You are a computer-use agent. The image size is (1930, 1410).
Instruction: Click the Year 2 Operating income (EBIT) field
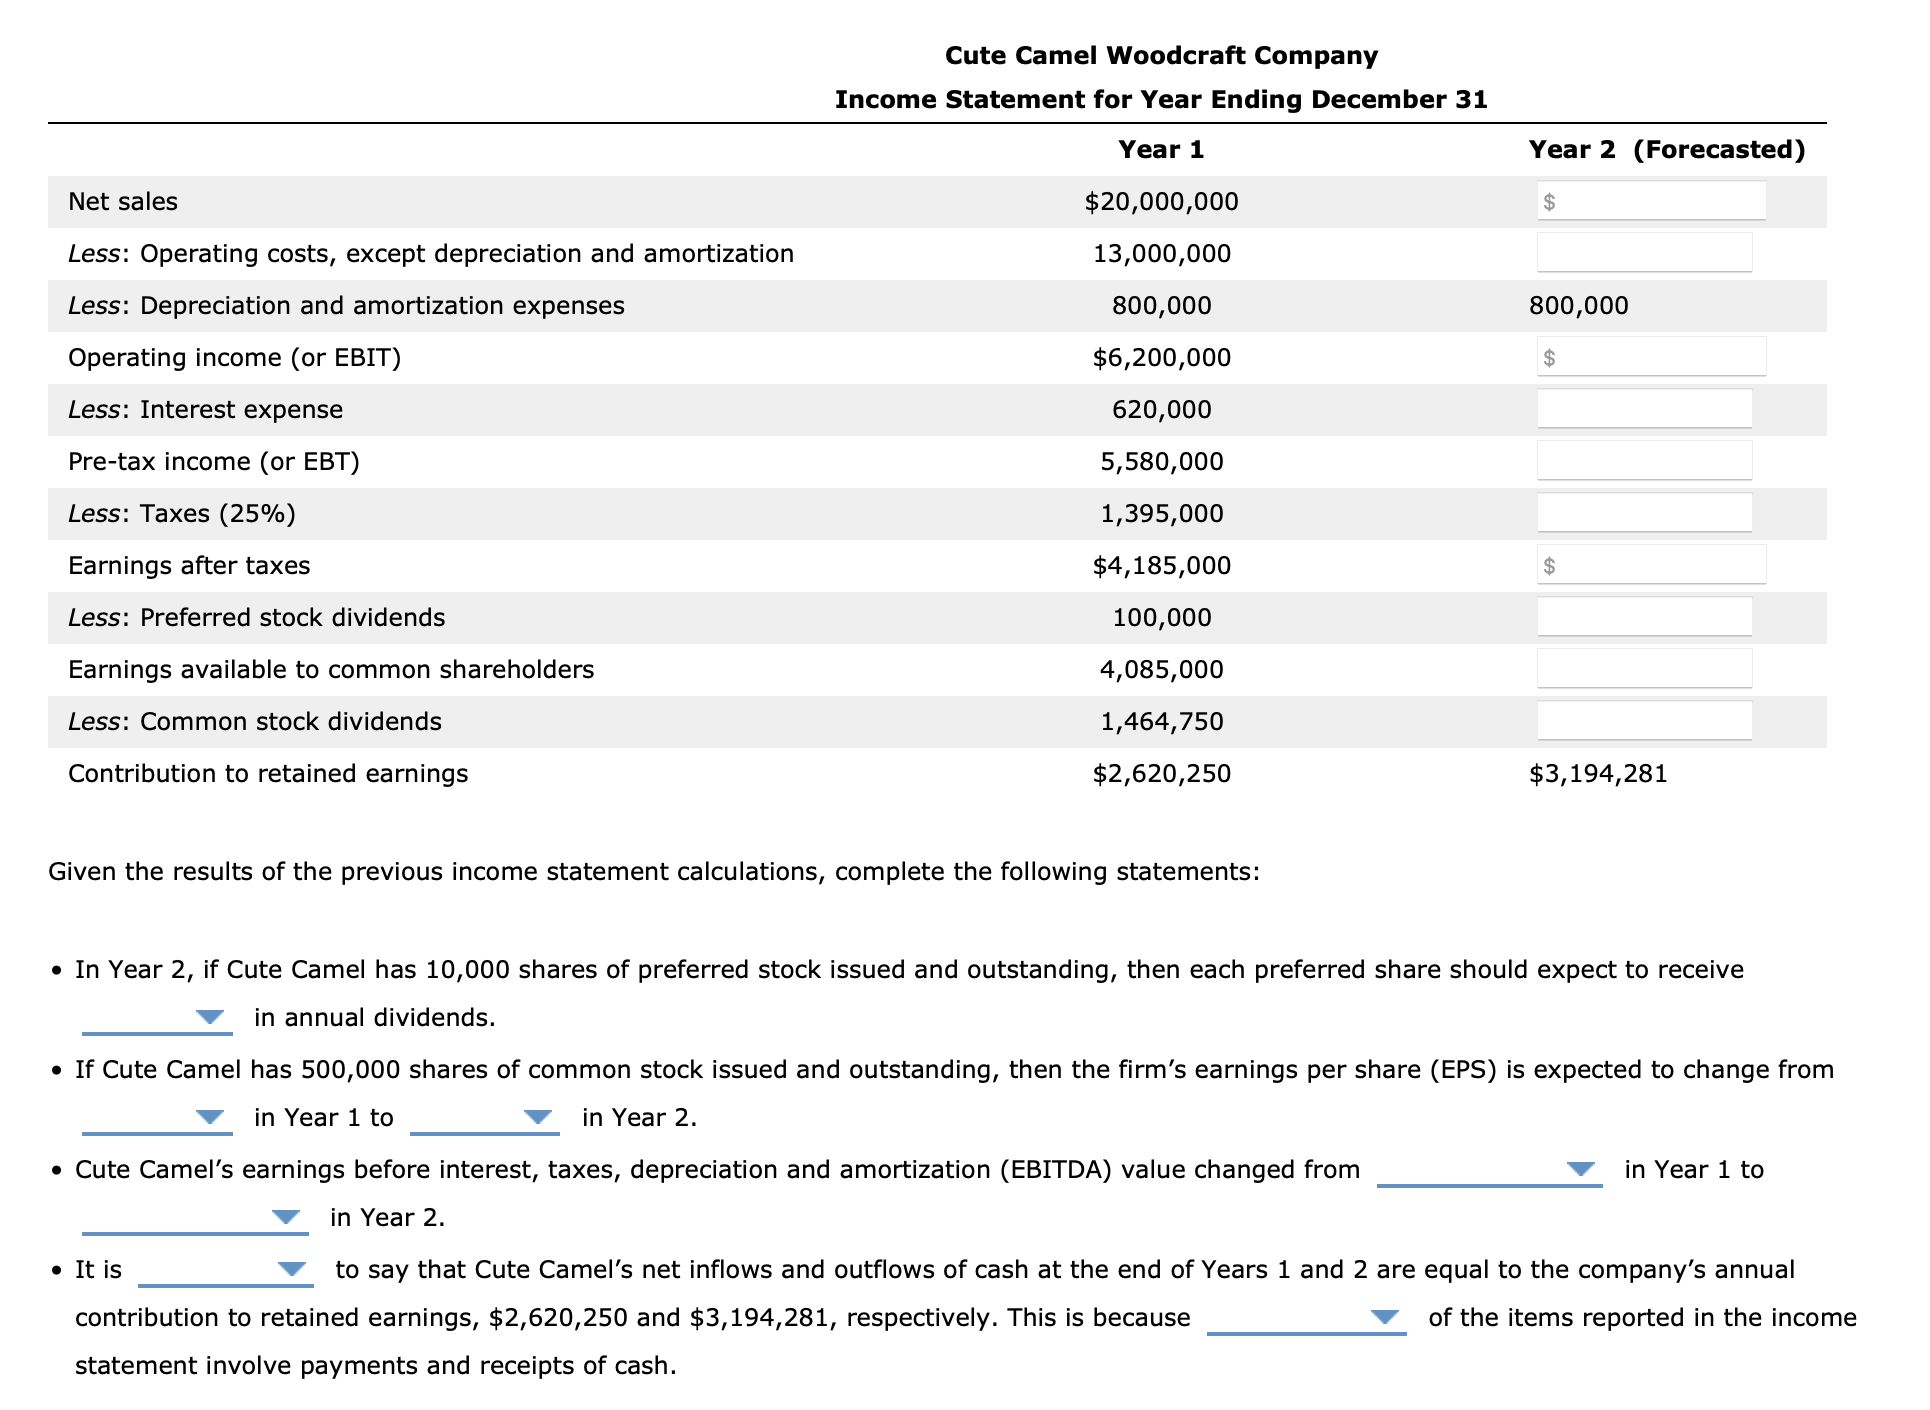1651,357
